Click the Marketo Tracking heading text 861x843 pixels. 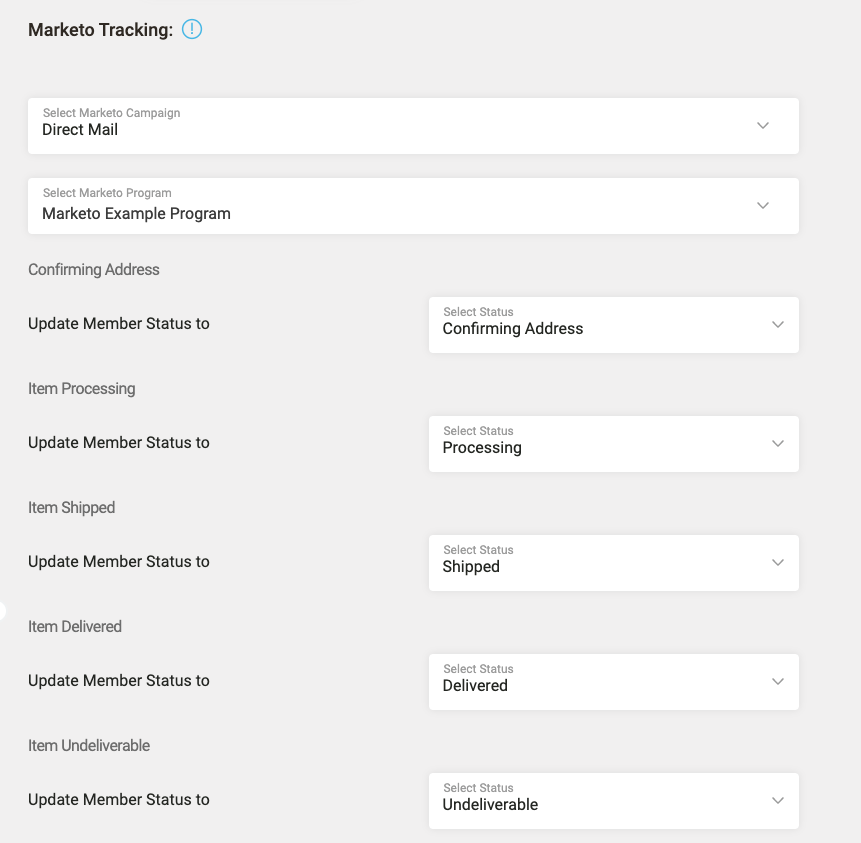click(100, 30)
